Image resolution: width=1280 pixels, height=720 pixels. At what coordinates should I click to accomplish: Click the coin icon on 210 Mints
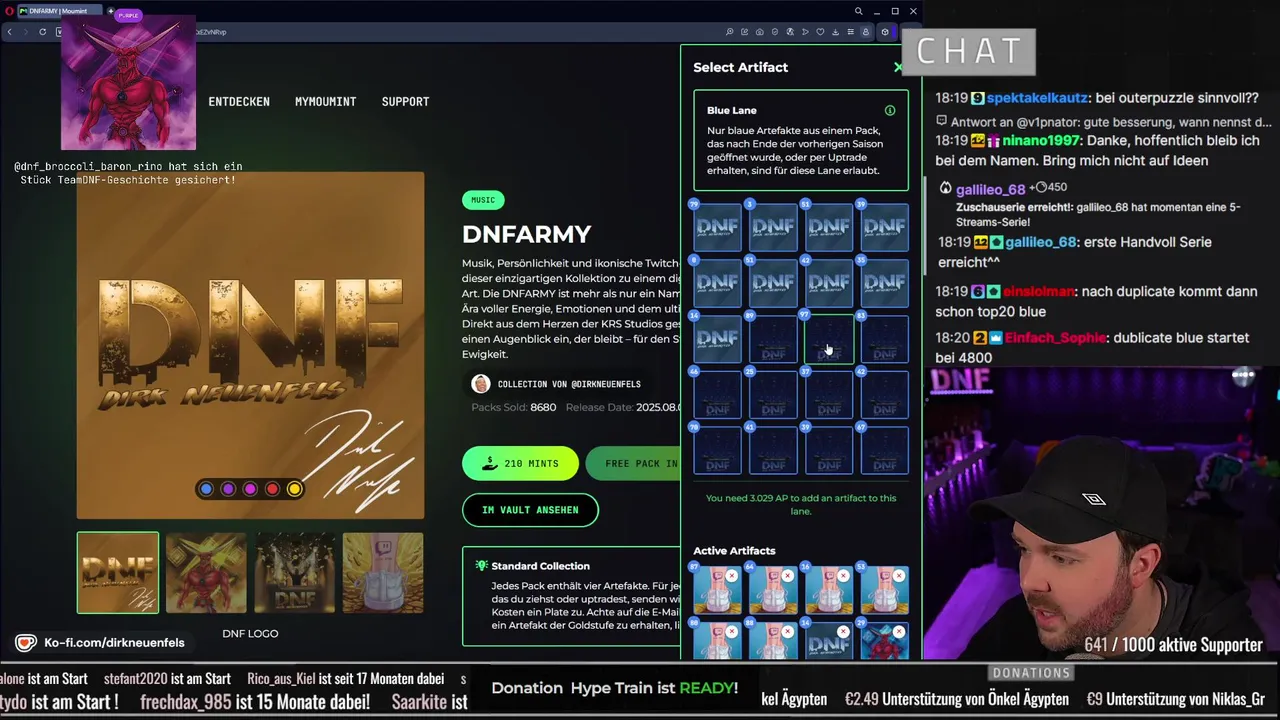point(489,464)
